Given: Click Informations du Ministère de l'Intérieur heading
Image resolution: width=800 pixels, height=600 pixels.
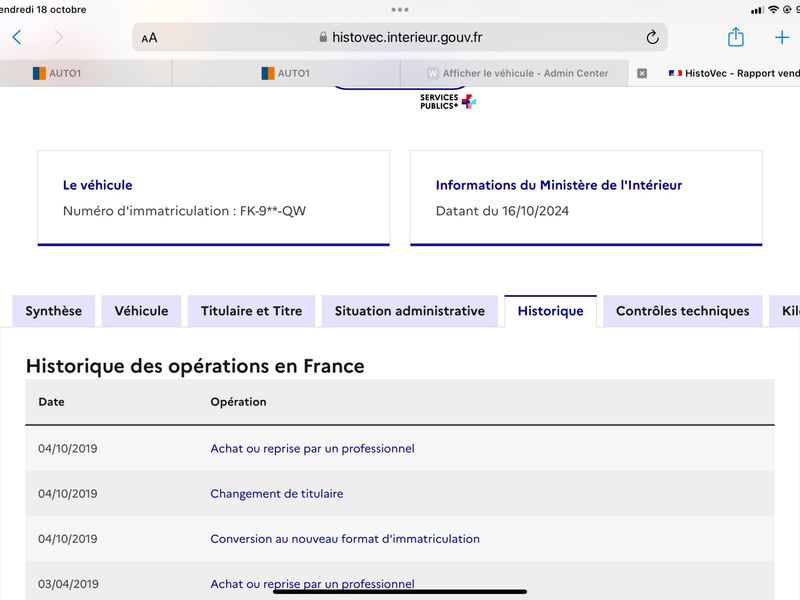Looking at the screenshot, I should 559,185.
